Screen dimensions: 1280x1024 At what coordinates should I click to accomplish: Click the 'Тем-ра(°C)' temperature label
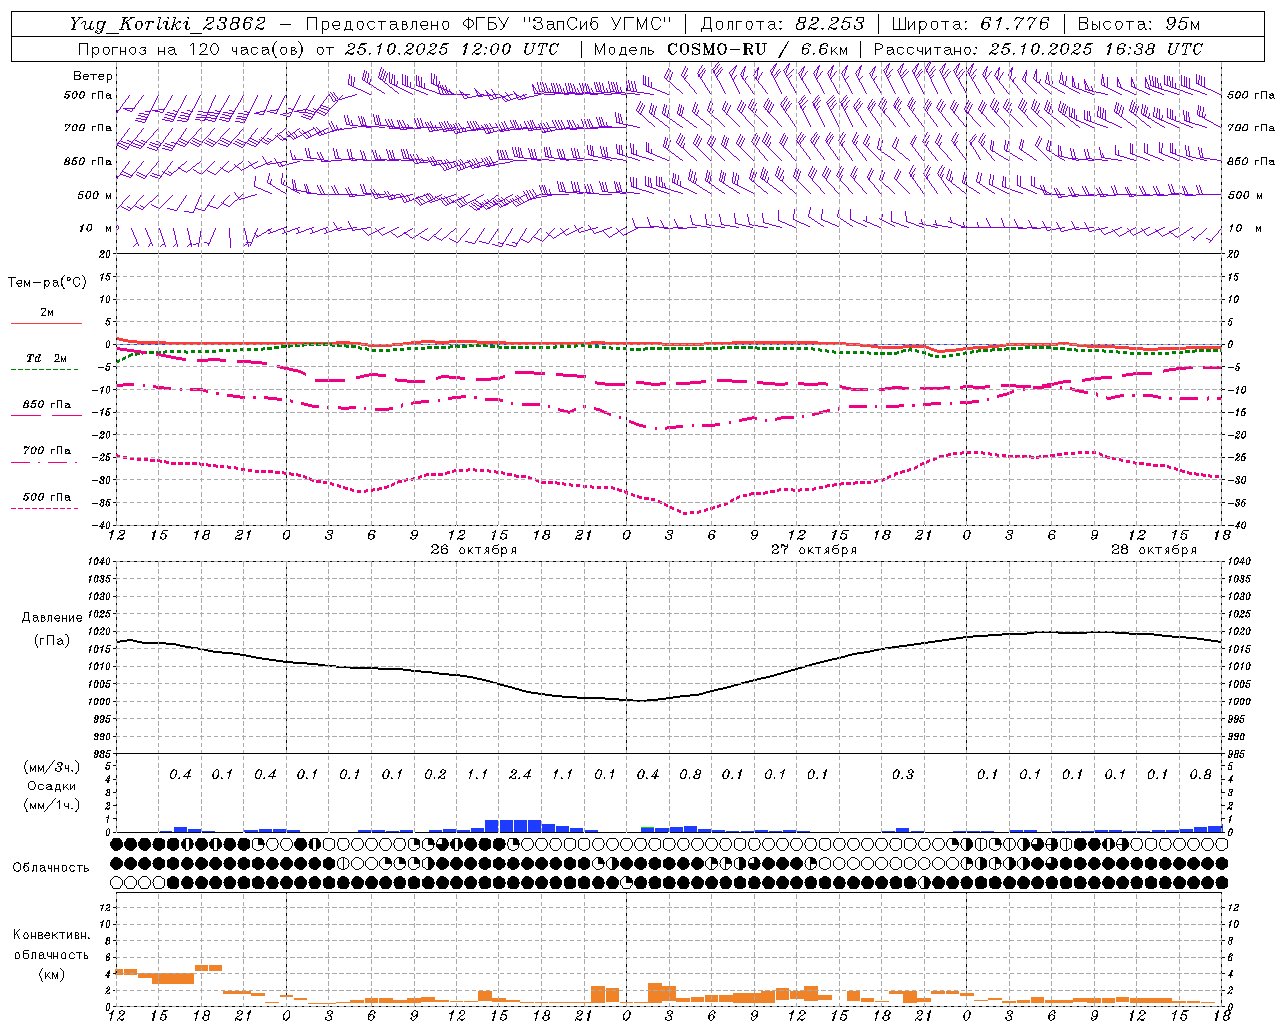[x=47, y=283]
